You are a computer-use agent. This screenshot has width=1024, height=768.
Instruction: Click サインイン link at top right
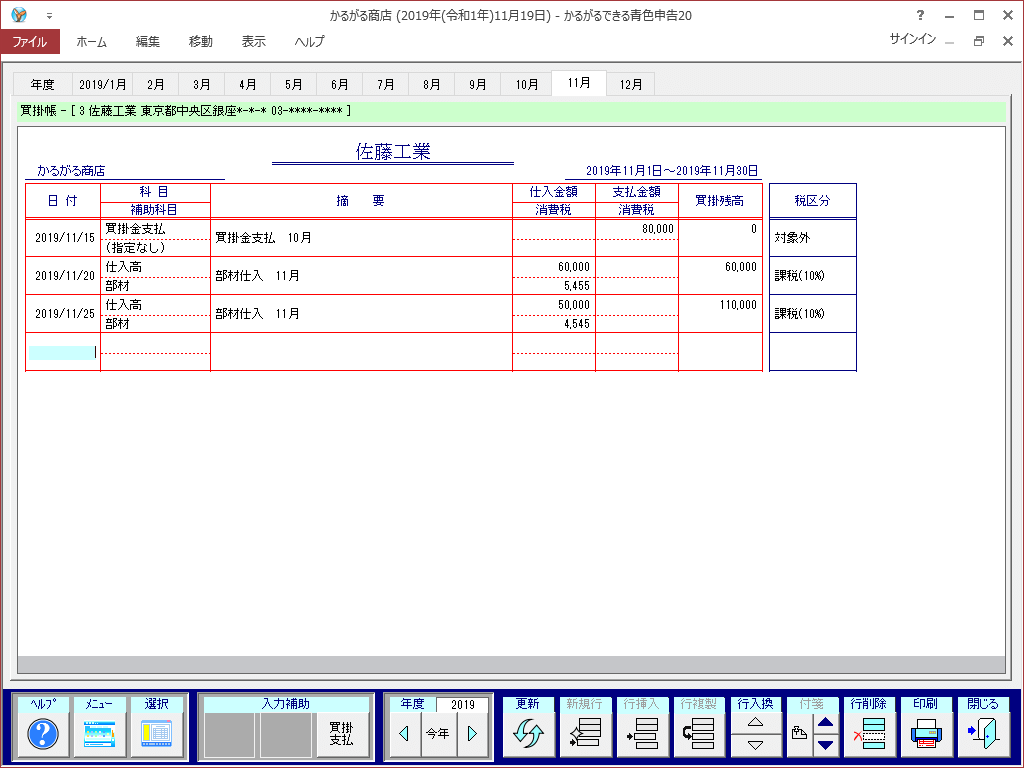[x=912, y=39]
